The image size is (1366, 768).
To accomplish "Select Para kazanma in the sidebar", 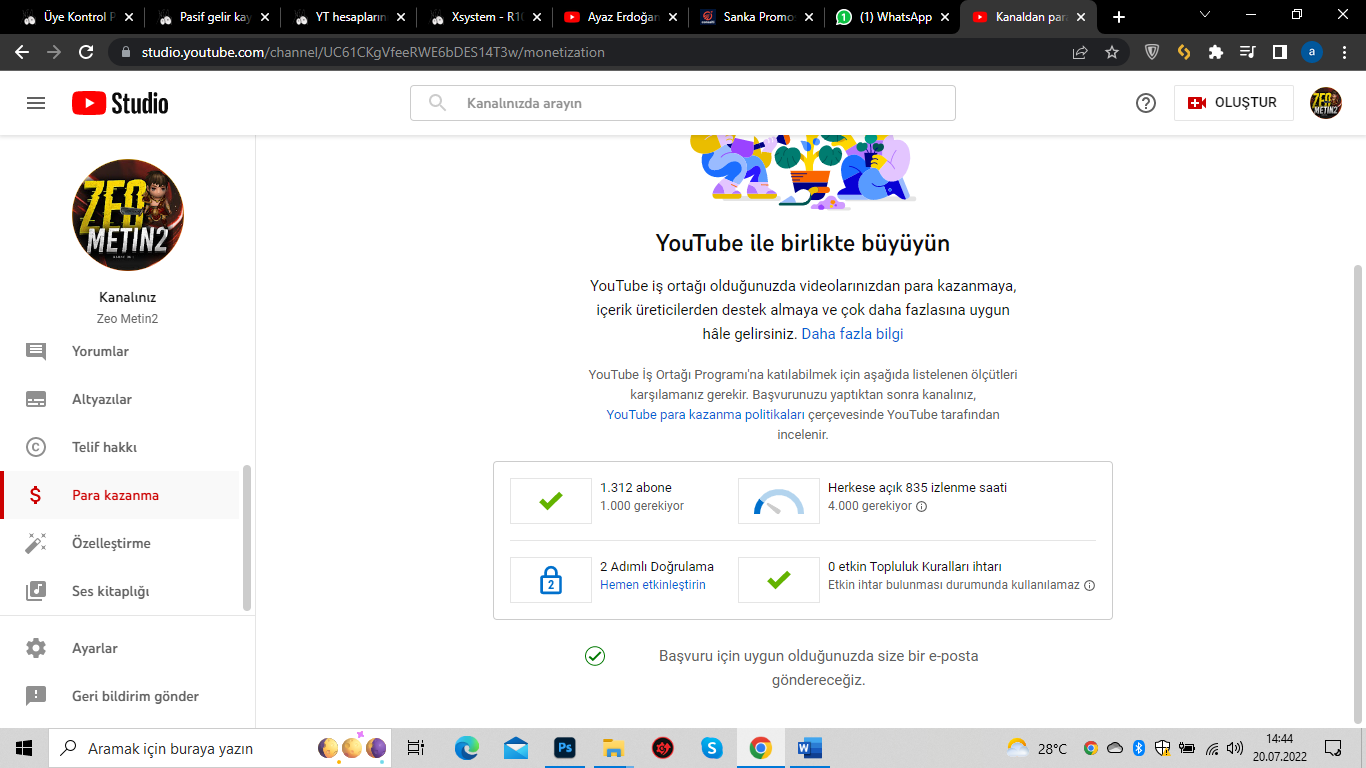I will coord(120,495).
